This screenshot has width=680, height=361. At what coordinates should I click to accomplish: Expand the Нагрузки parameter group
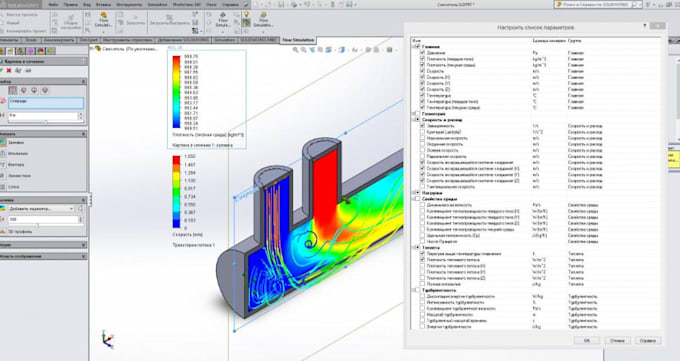(413, 193)
